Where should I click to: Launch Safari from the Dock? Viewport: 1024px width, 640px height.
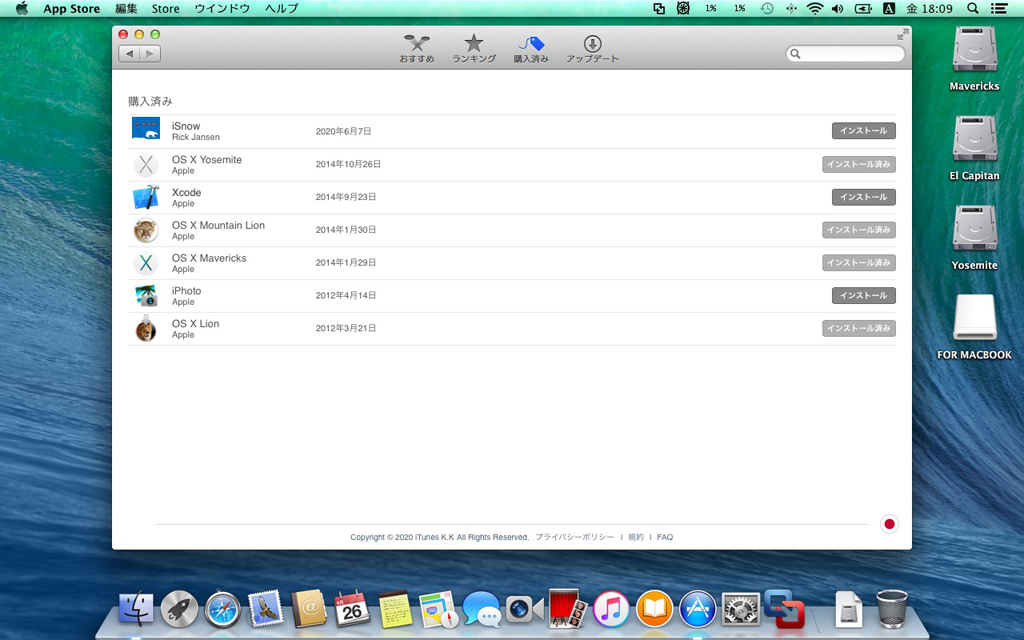click(223, 609)
